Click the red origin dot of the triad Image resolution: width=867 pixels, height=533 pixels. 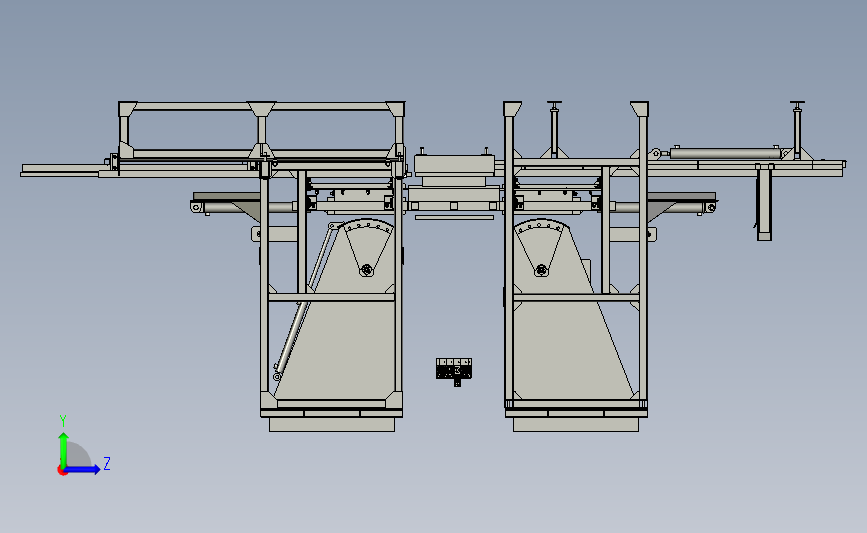[x=62, y=471]
